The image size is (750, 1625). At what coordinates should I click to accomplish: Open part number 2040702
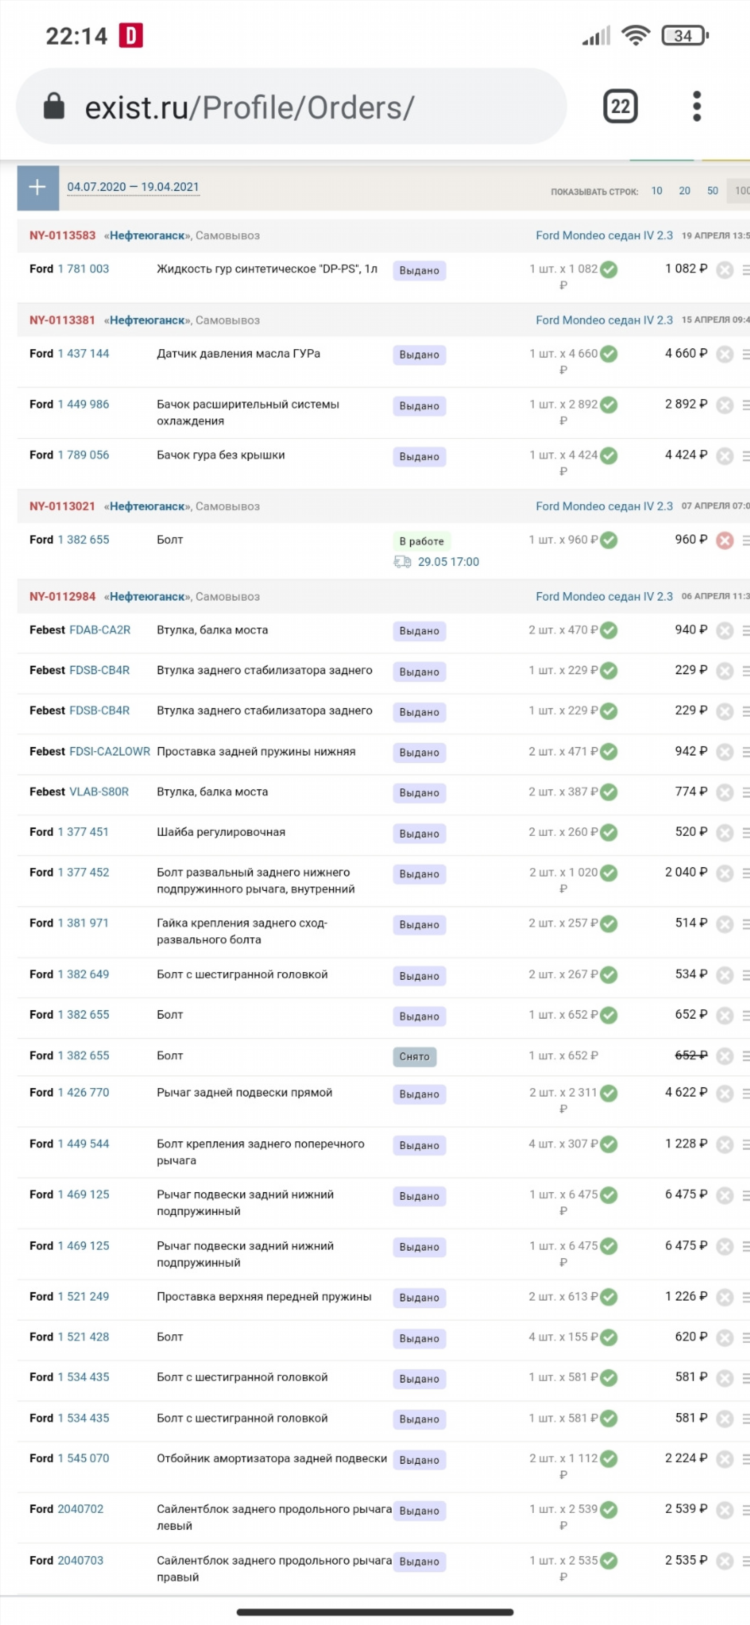(x=80, y=1509)
